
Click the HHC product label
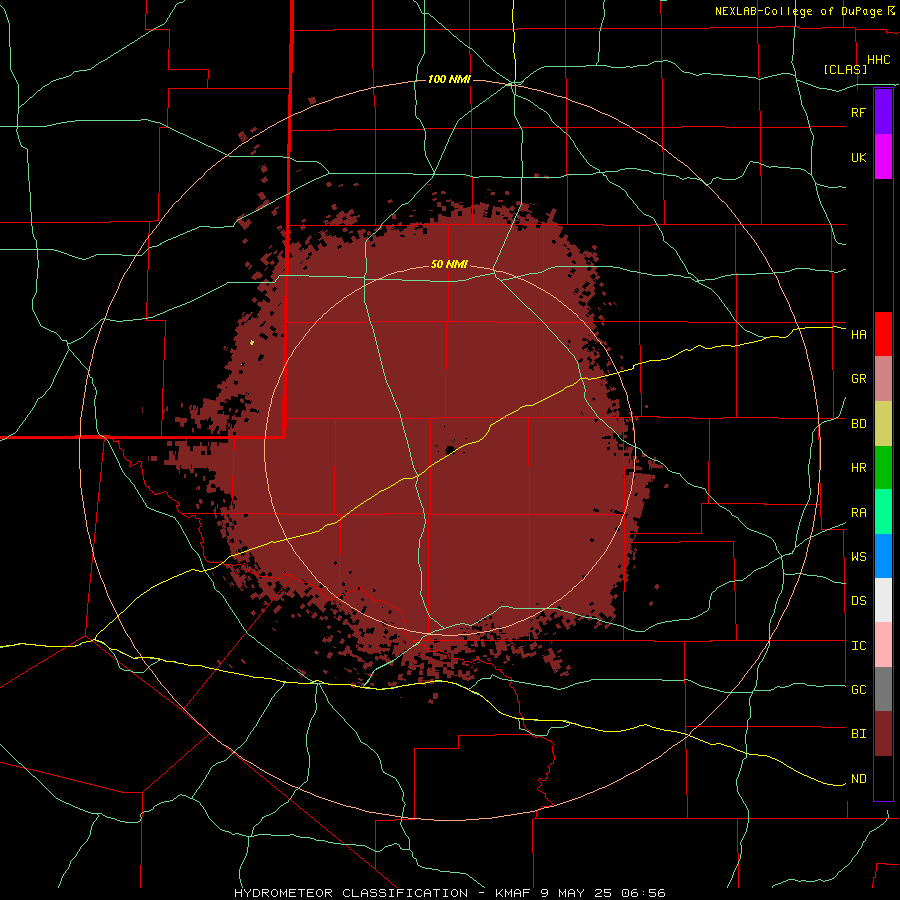click(x=879, y=60)
